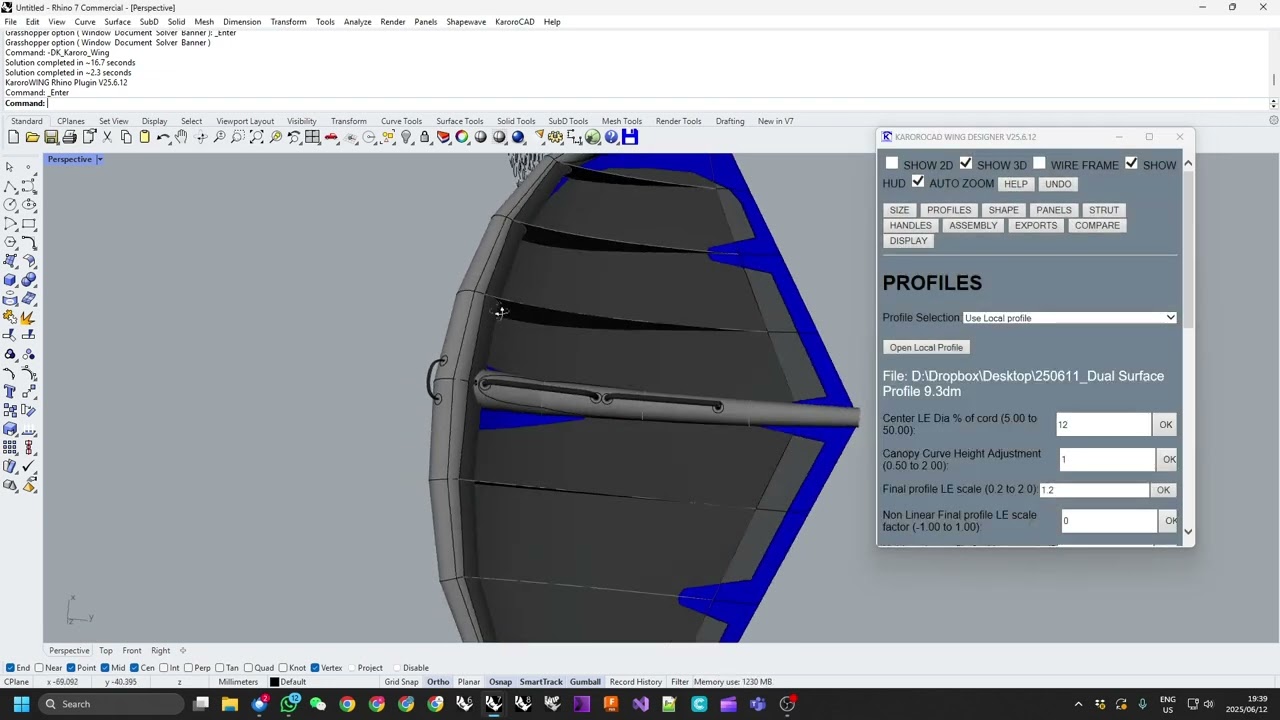Toggle the SHOW 2D checkbox
Viewport: 1280px width, 720px height.
click(x=892, y=164)
